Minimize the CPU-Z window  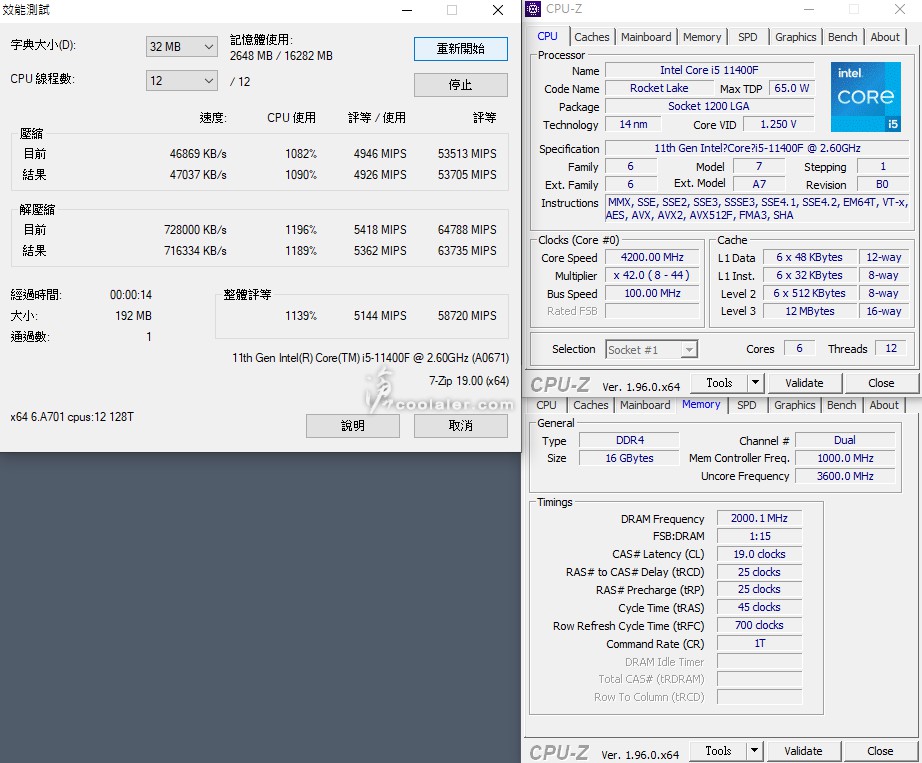click(x=809, y=9)
